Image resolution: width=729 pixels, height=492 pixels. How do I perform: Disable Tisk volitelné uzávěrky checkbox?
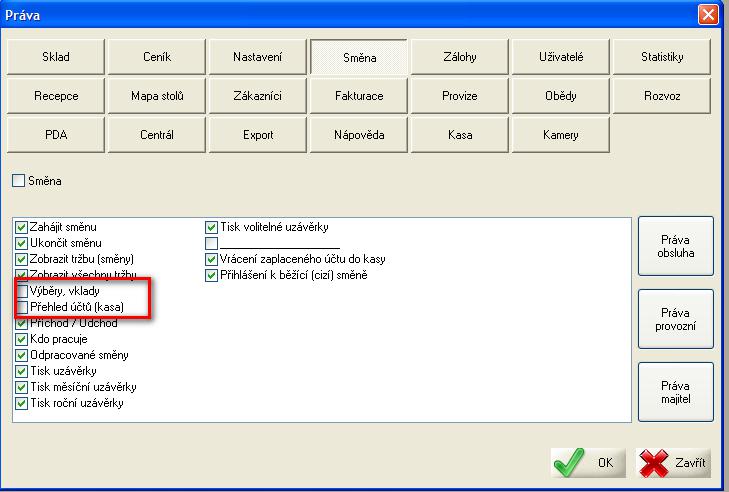(212, 227)
